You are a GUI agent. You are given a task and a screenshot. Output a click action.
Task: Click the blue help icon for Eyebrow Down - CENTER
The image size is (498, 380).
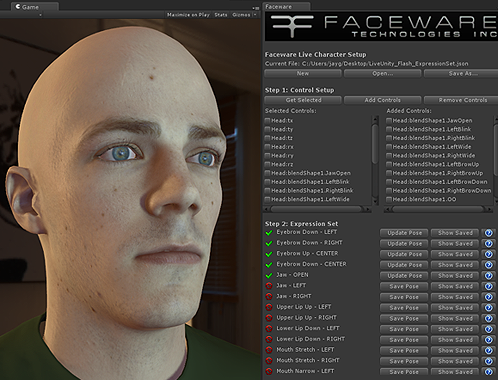pyautogui.click(x=488, y=265)
